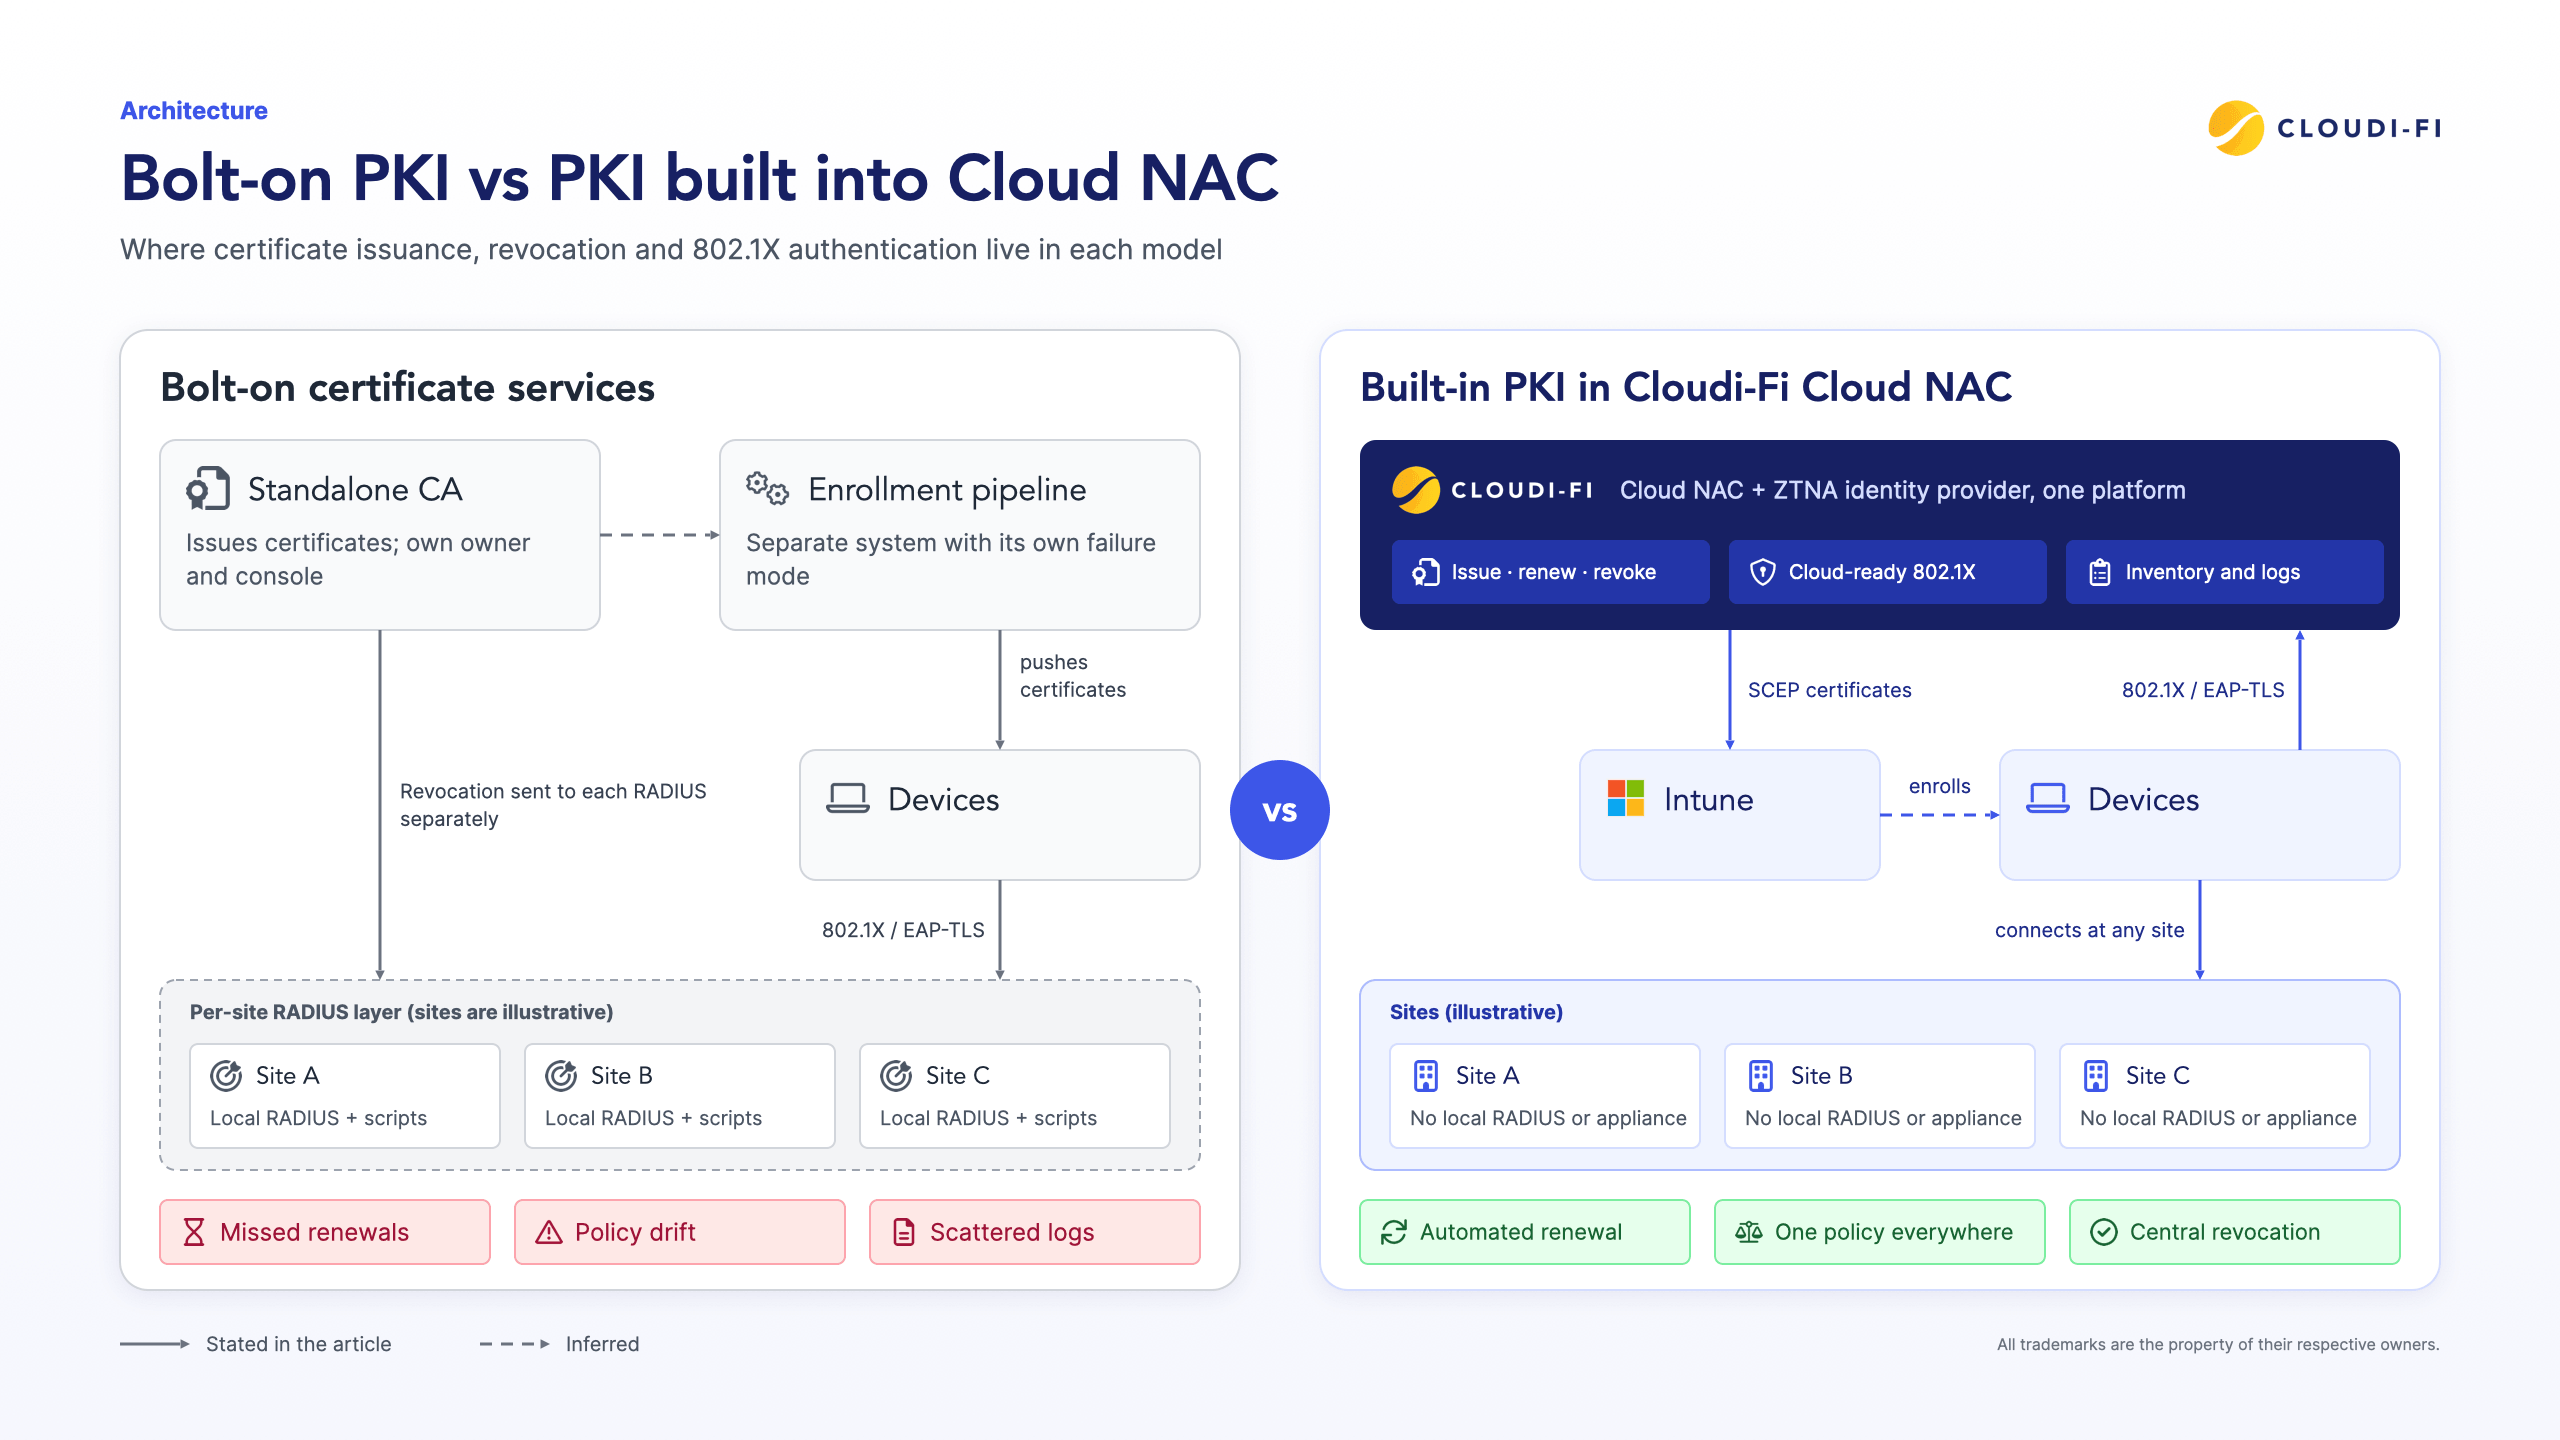Click the 'Sites (illustrative)' heading
The image size is (2560, 1440).
tap(1476, 1012)
